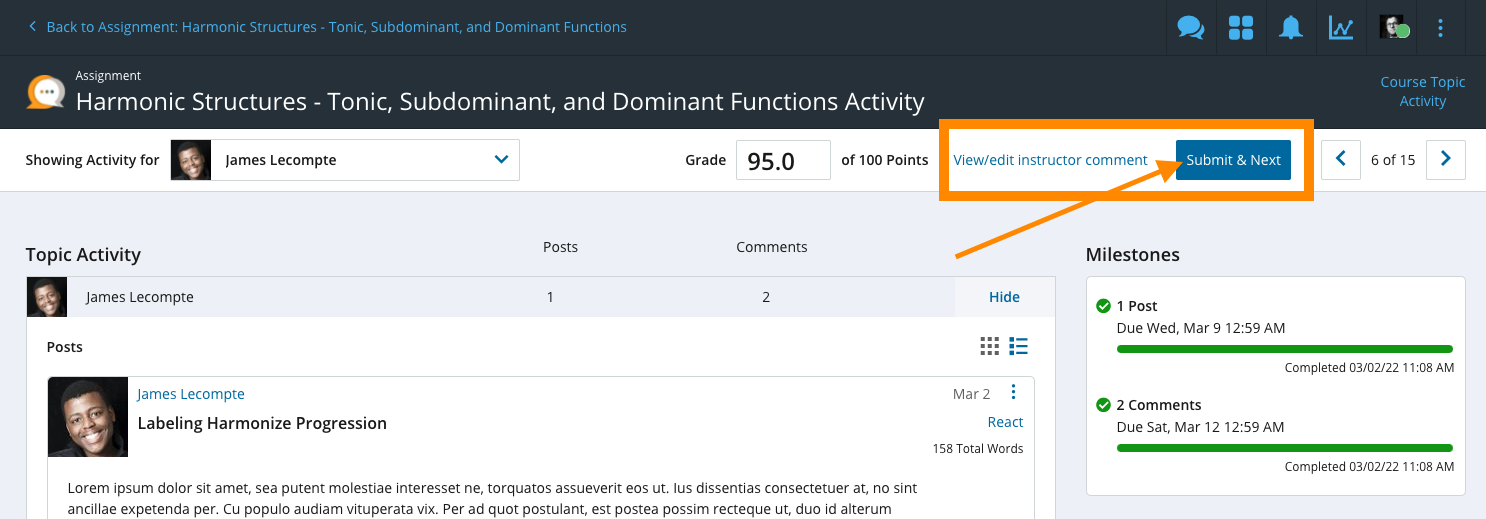
Task: Open the top-right vertical dots menu
Action: pyautogui.click(x=1441, y=27)
